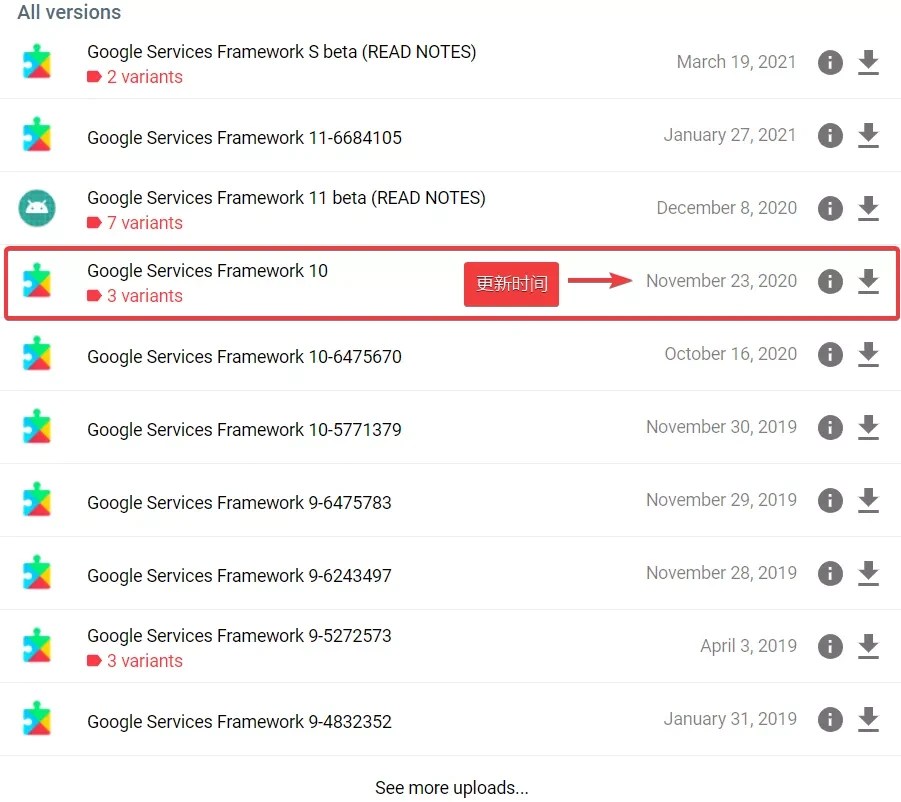Viewport: 901px width, 802px height.
Task: Download Google Services Framework S beta
Action: coord(868,63)
